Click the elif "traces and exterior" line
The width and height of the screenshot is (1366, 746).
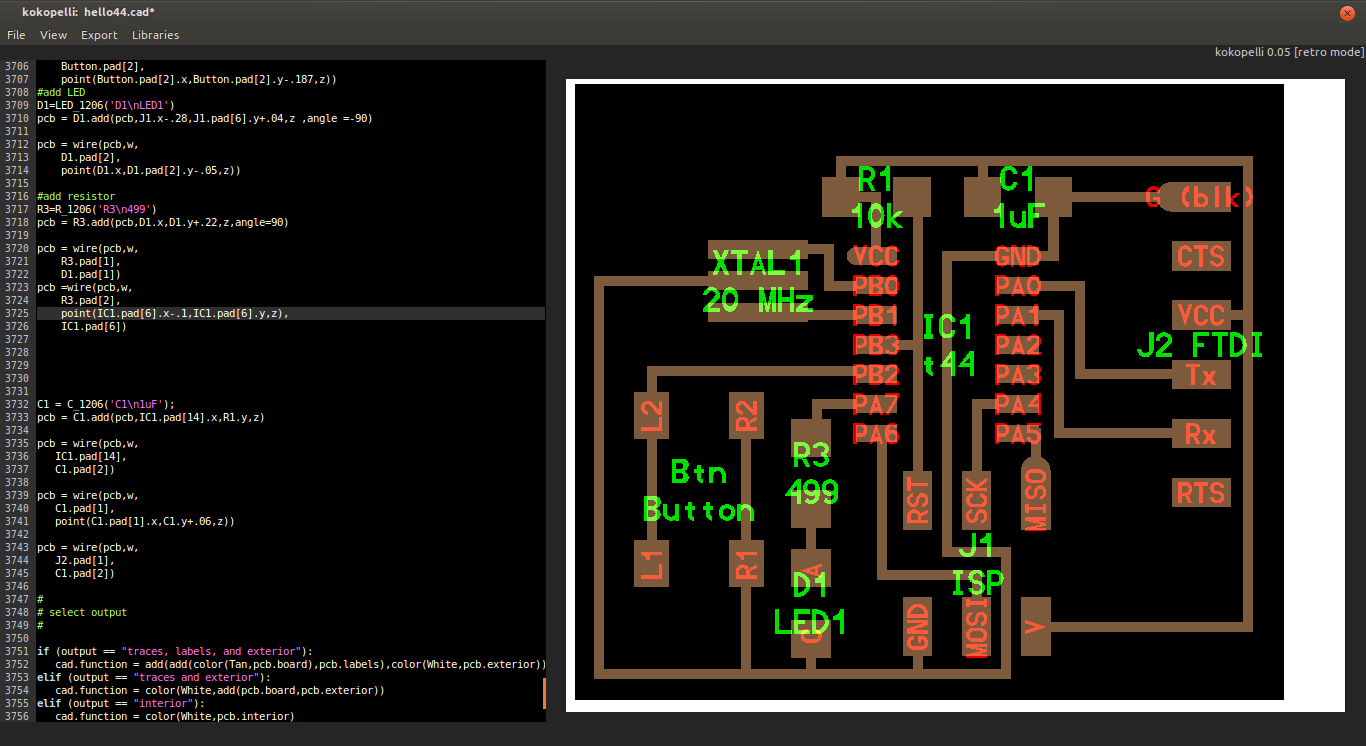[x=154, y=677]
